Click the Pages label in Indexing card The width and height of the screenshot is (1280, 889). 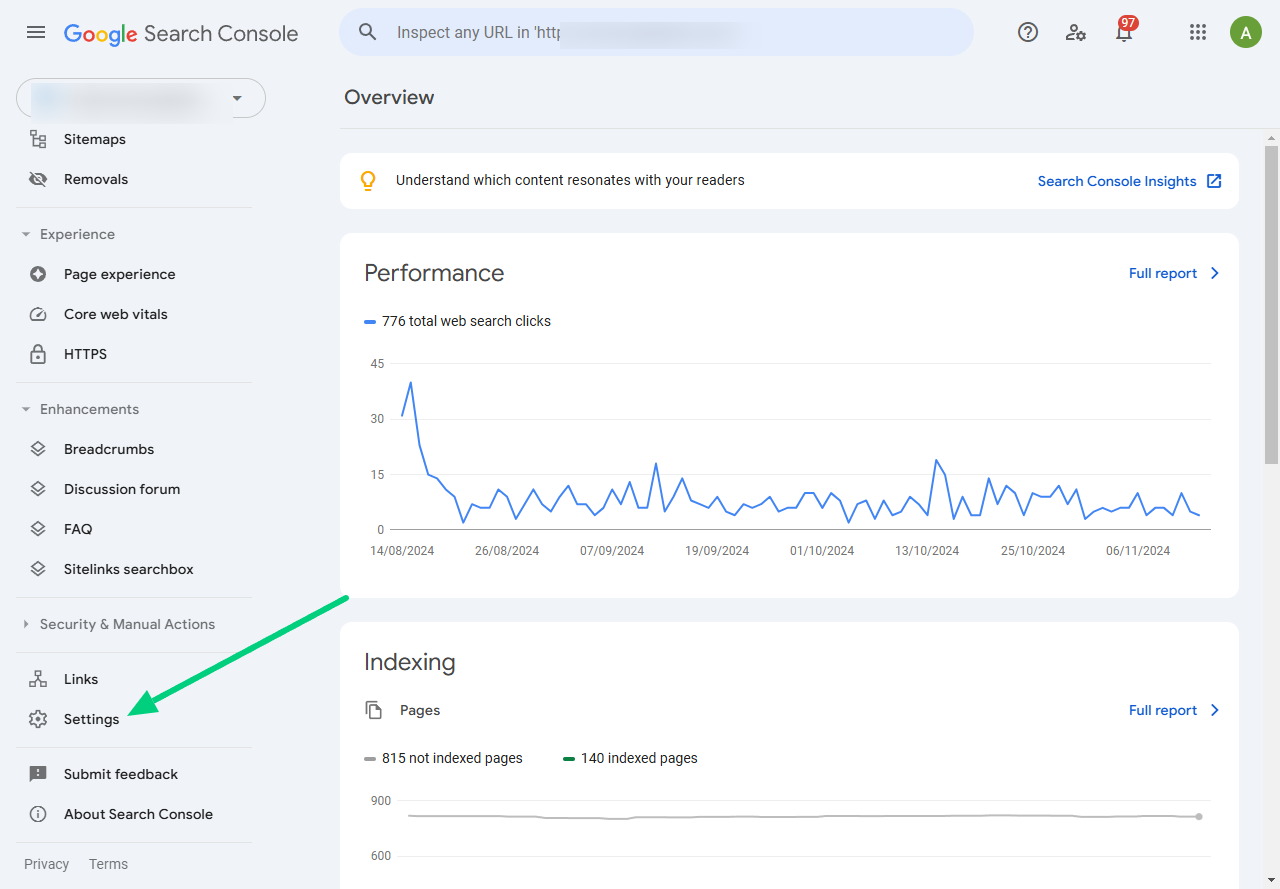(420, 710)
